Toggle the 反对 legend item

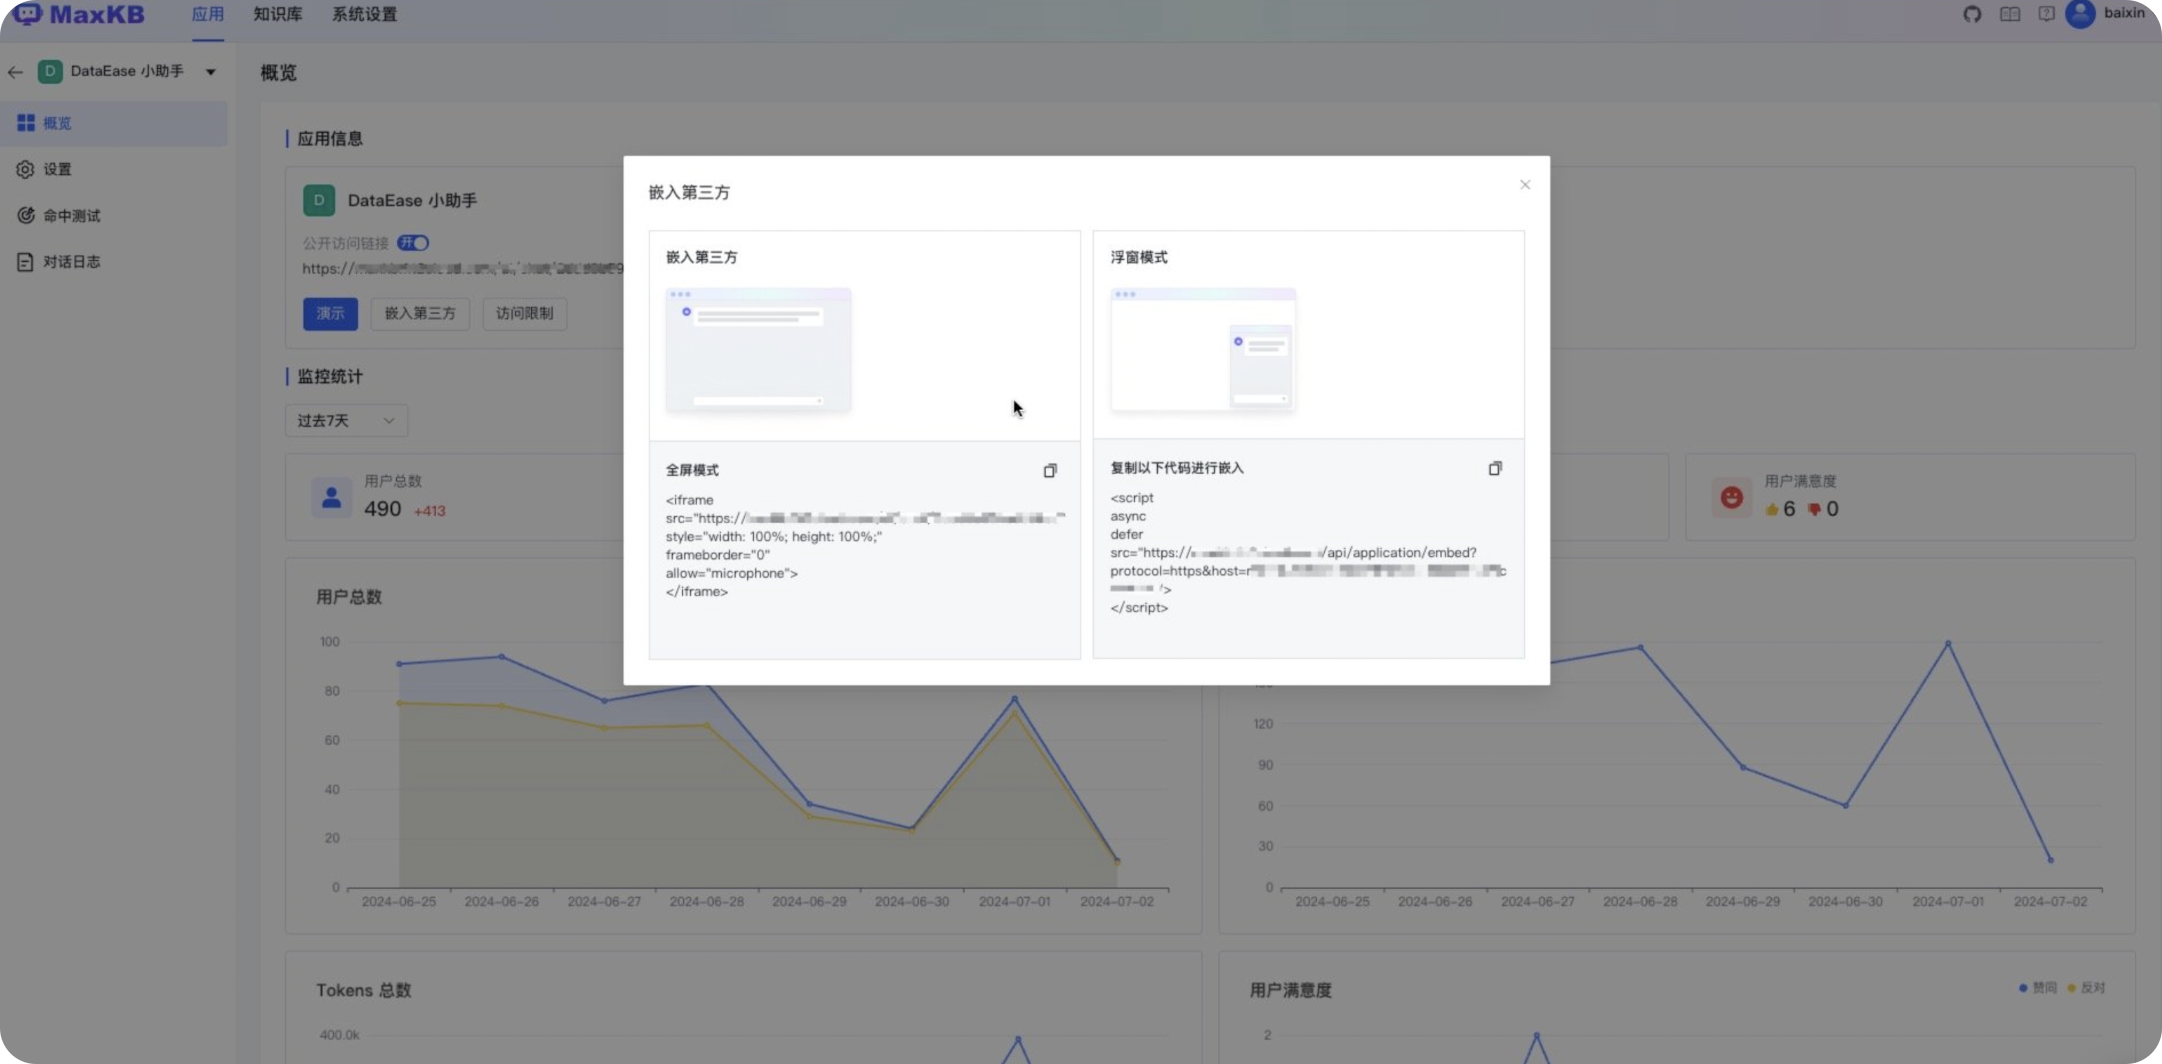(x=2086, y=988)
